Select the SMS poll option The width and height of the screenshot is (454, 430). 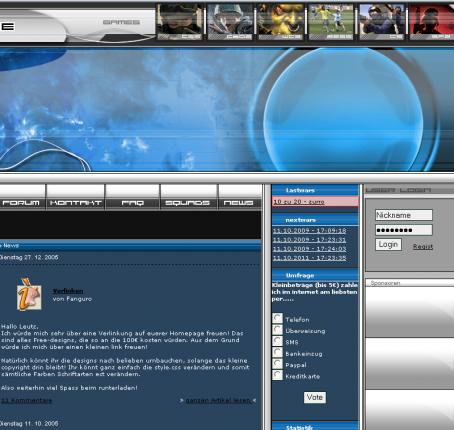tap(277, 341)
